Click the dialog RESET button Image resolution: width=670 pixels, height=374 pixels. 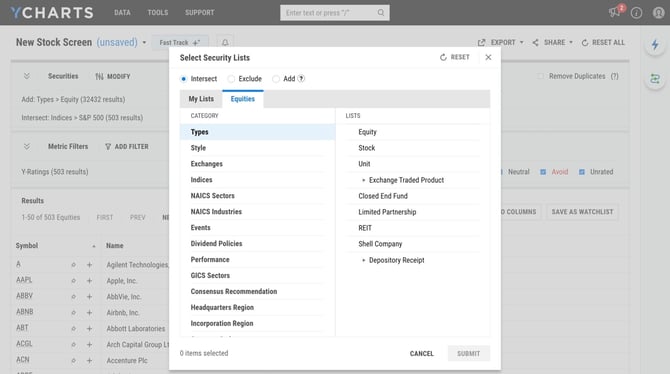tap(455, 57)
